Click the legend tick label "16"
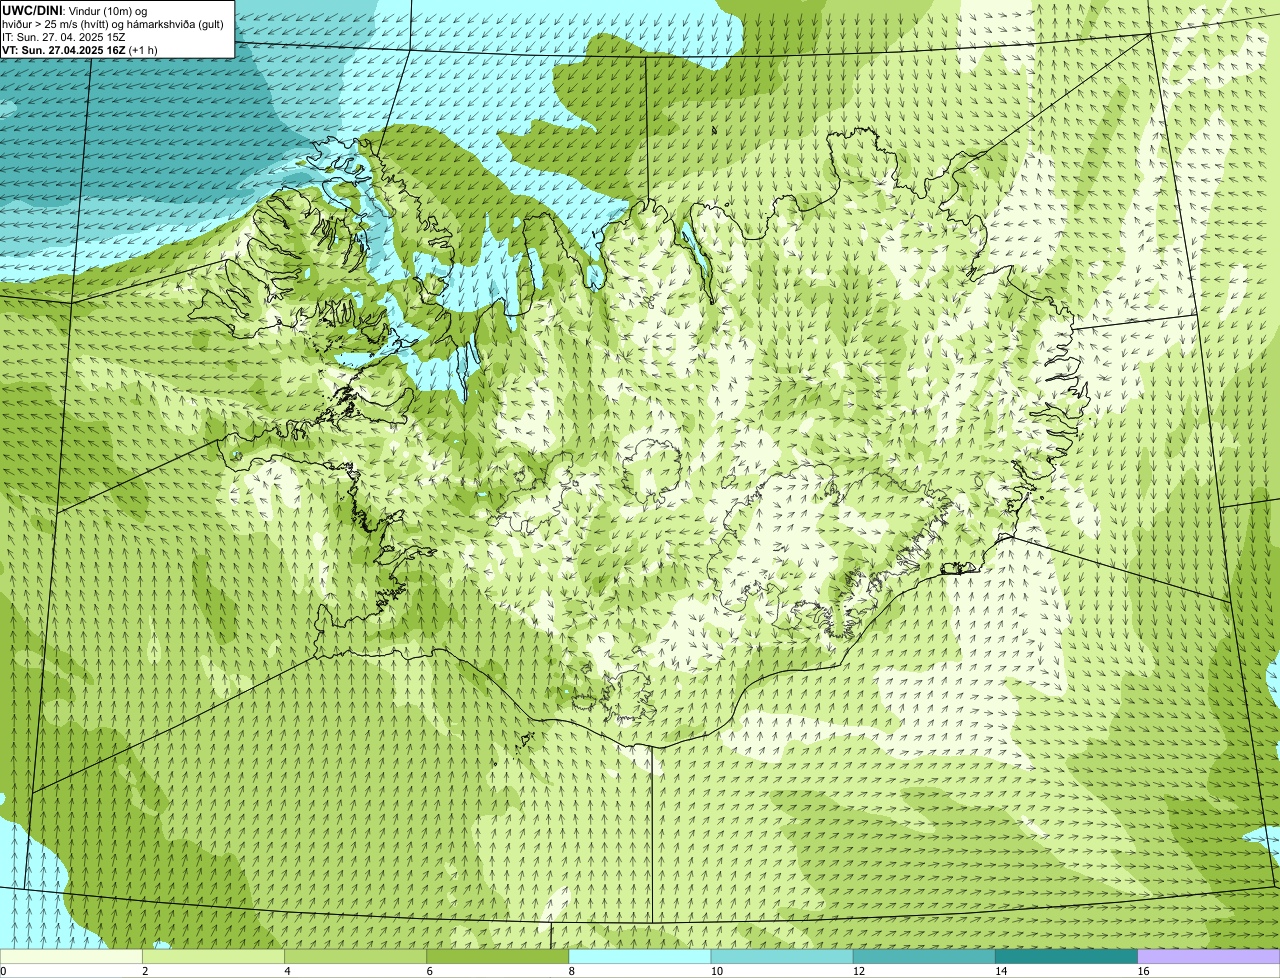 1143,971
